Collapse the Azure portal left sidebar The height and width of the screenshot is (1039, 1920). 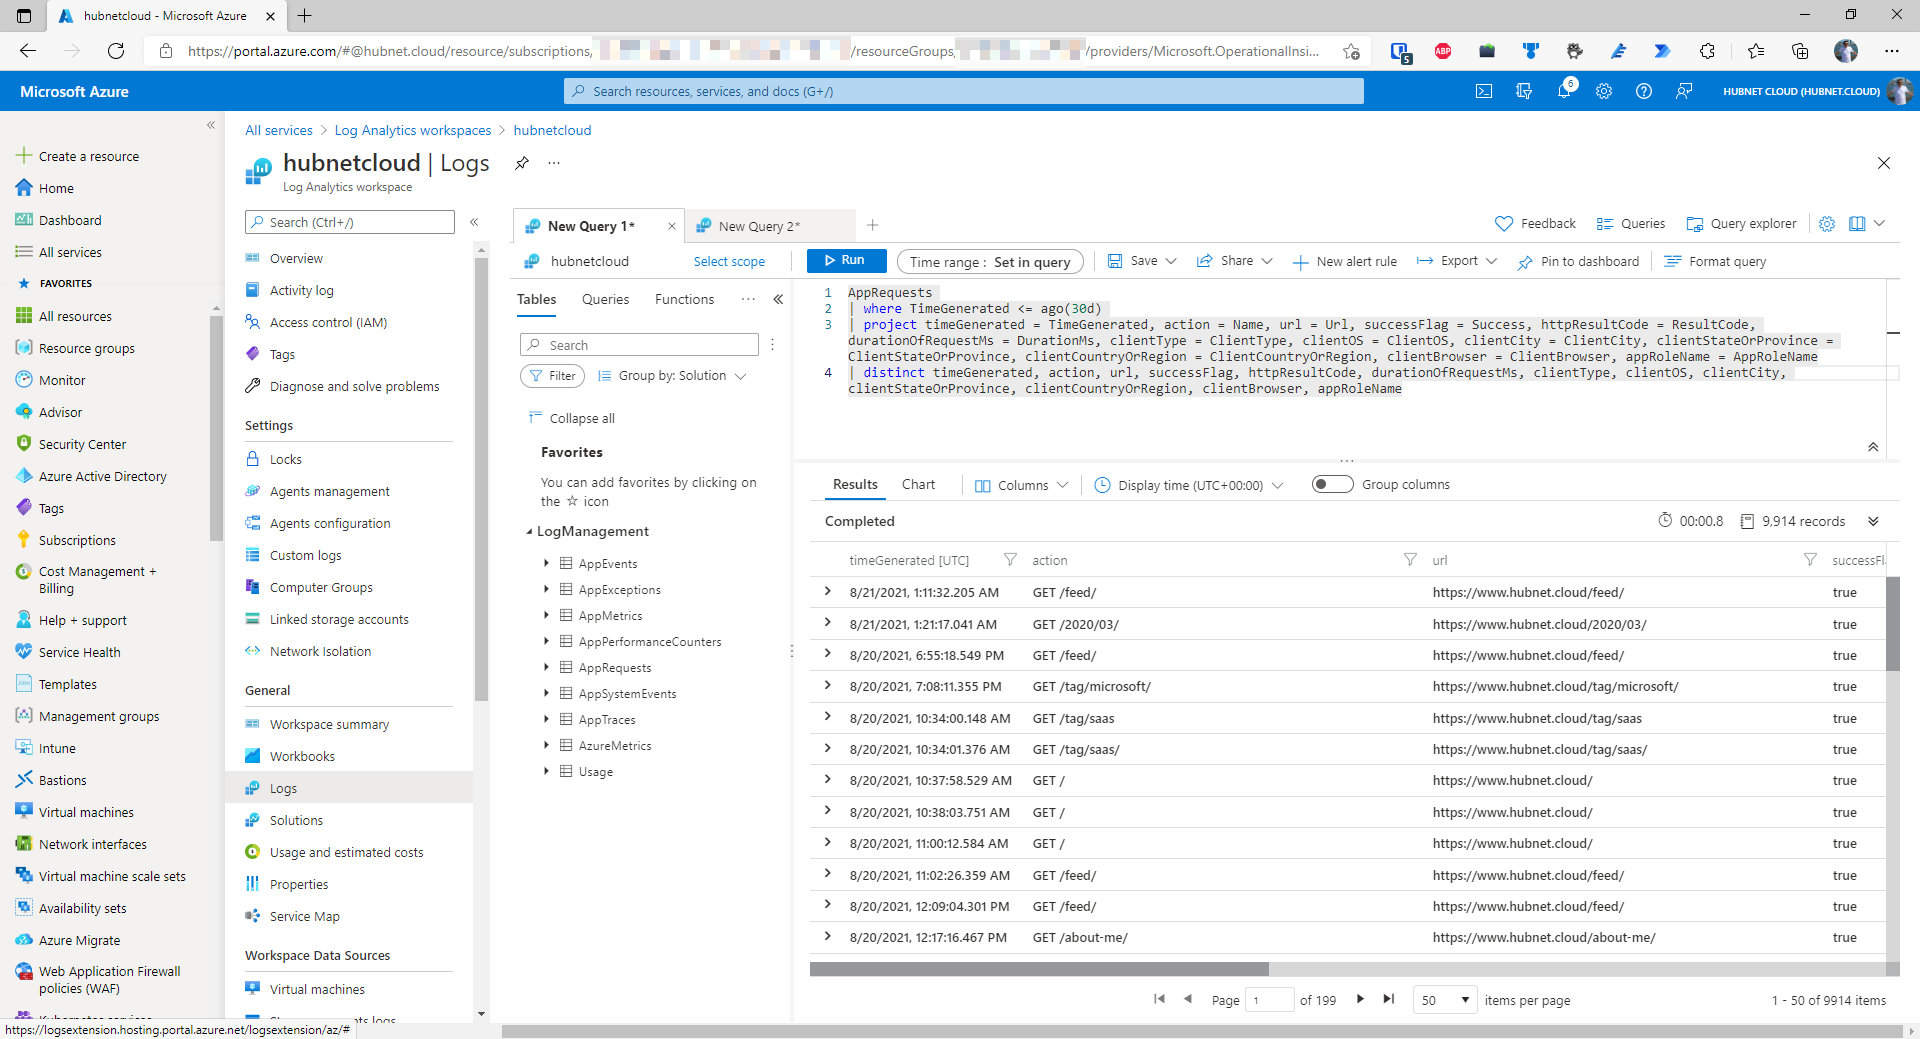(211, 125)
